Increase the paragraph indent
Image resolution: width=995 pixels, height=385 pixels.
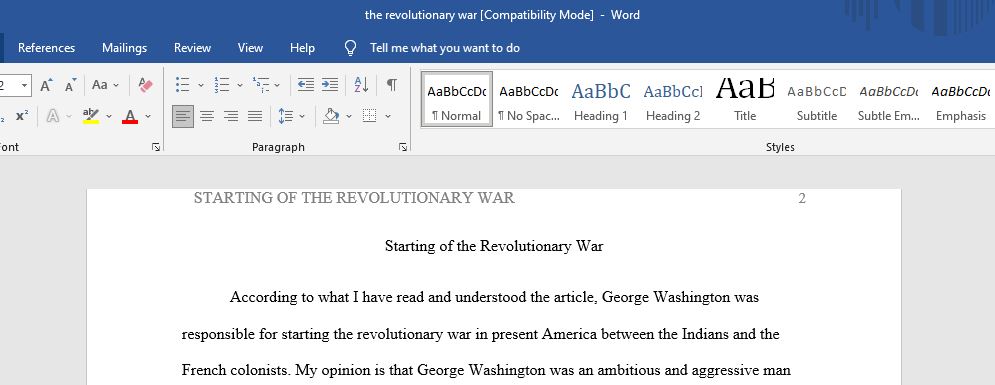point(329,85)
